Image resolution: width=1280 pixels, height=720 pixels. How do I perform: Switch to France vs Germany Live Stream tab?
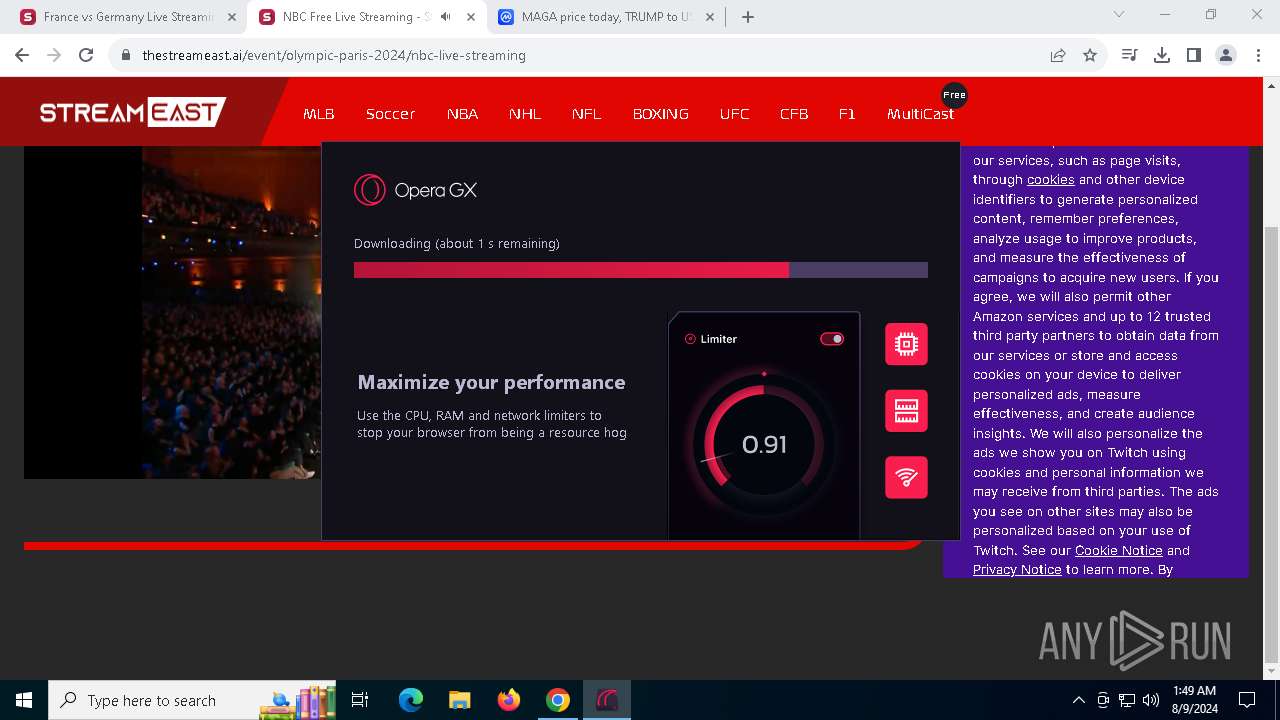point(128,17)
